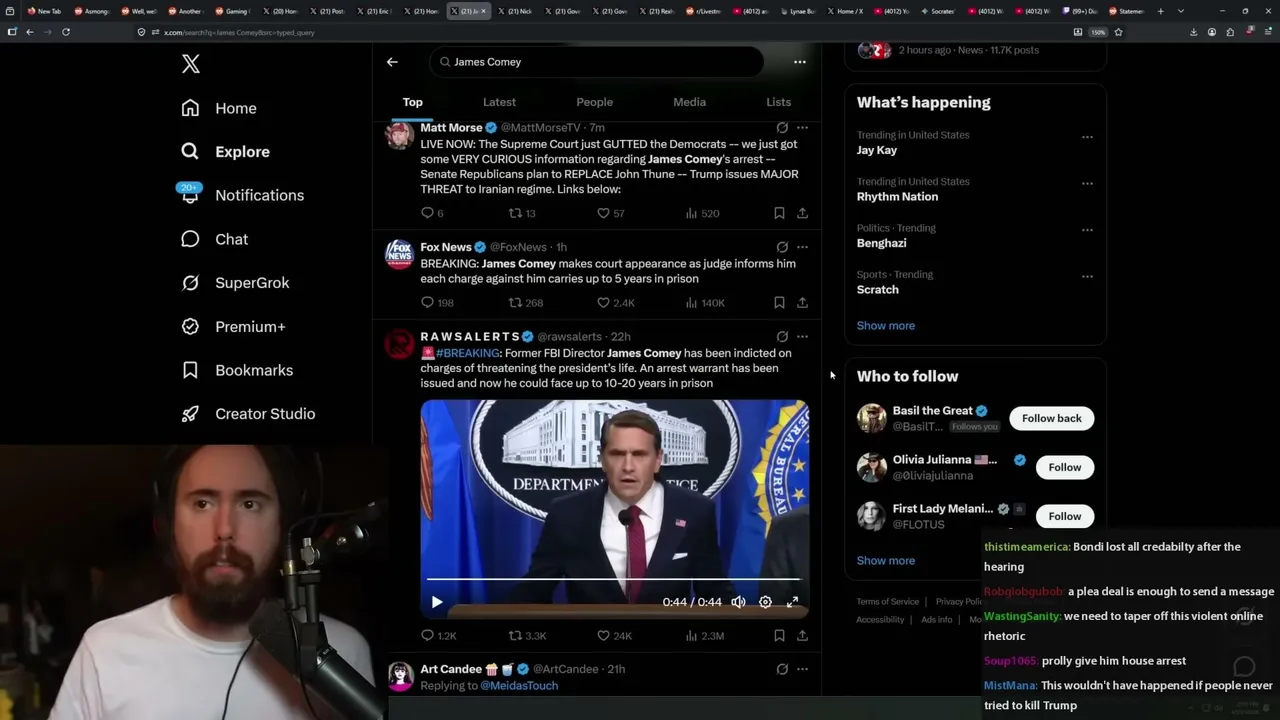This screenshot has width=1280, height=720.
Task: Seek within the RAWSALERTS video progress bar
Action: [x=614, y=579]
